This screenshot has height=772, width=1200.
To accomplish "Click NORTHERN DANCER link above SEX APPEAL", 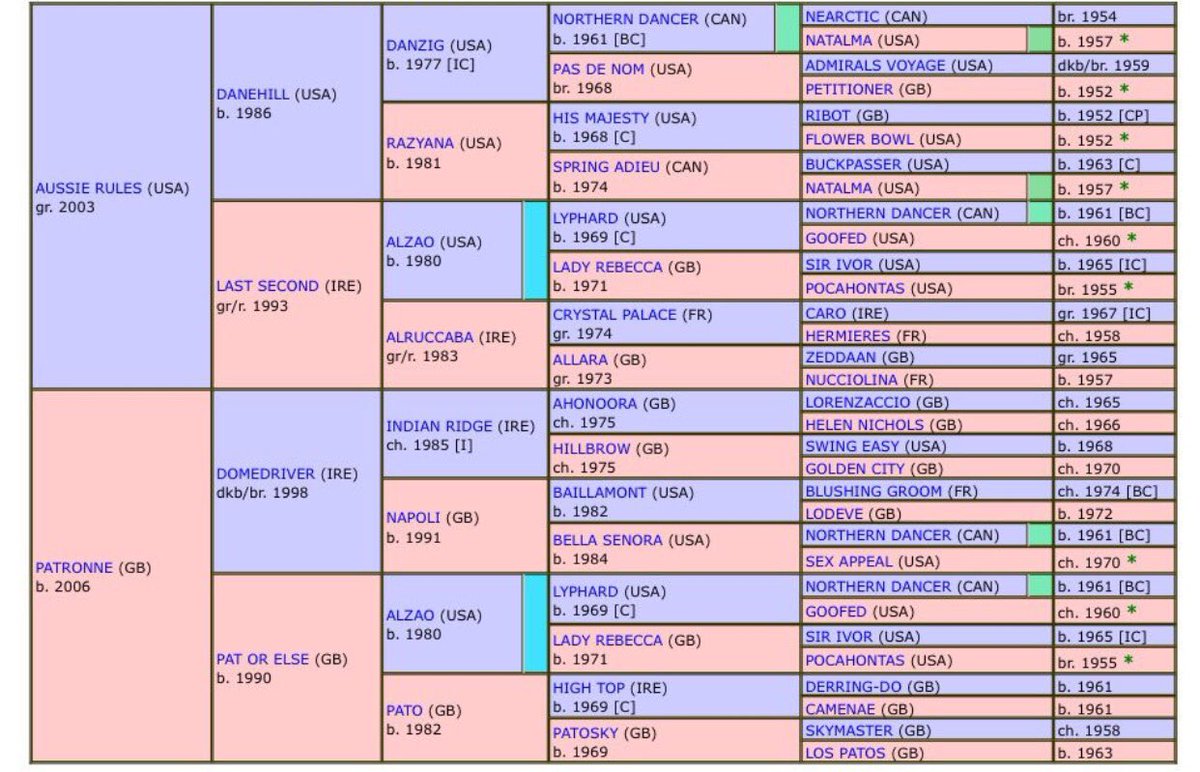I will [902, 536].
